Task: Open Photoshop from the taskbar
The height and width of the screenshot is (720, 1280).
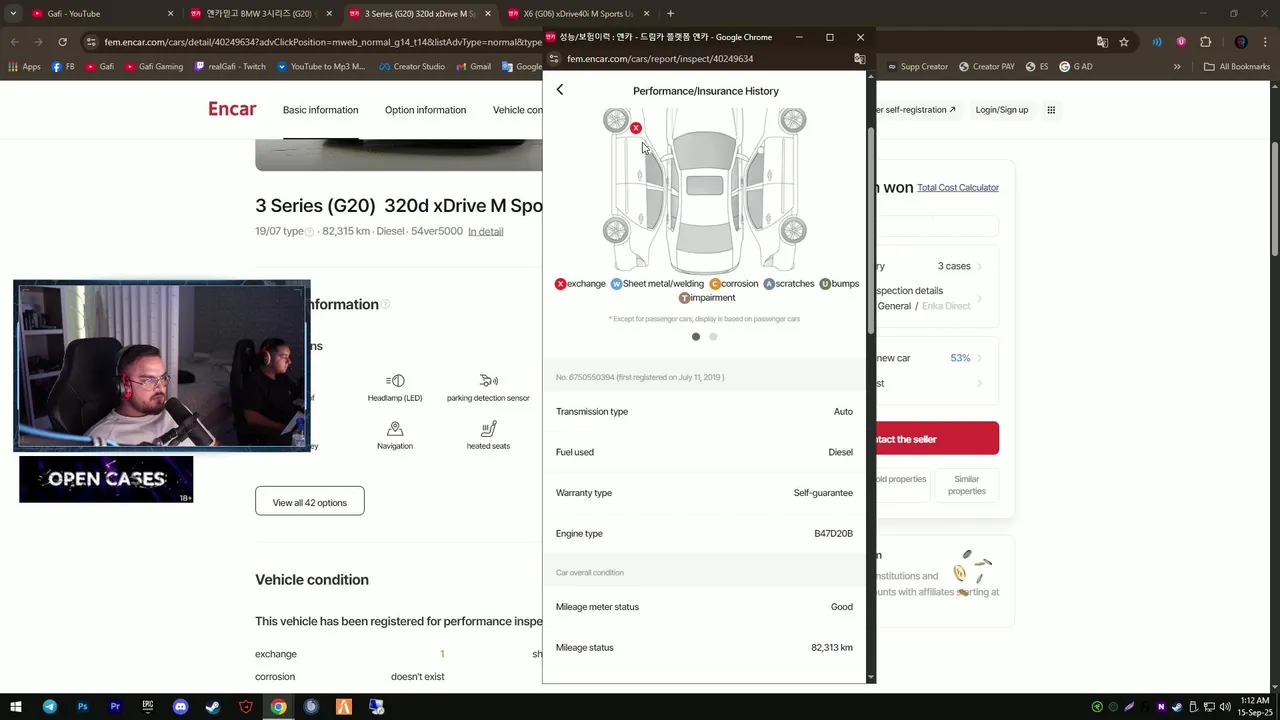Action: coord(82,707)
